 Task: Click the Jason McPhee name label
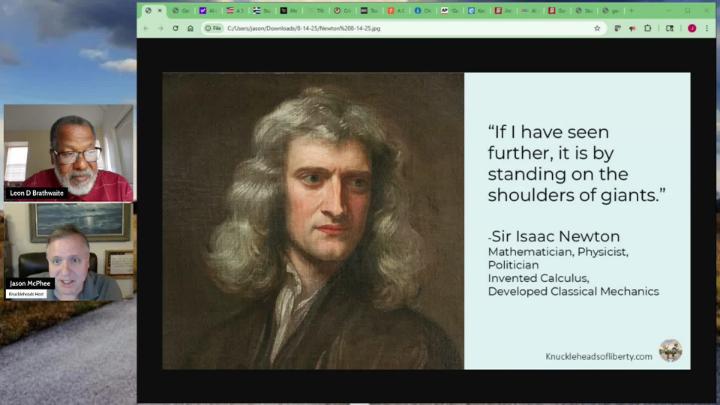point(30,283)
